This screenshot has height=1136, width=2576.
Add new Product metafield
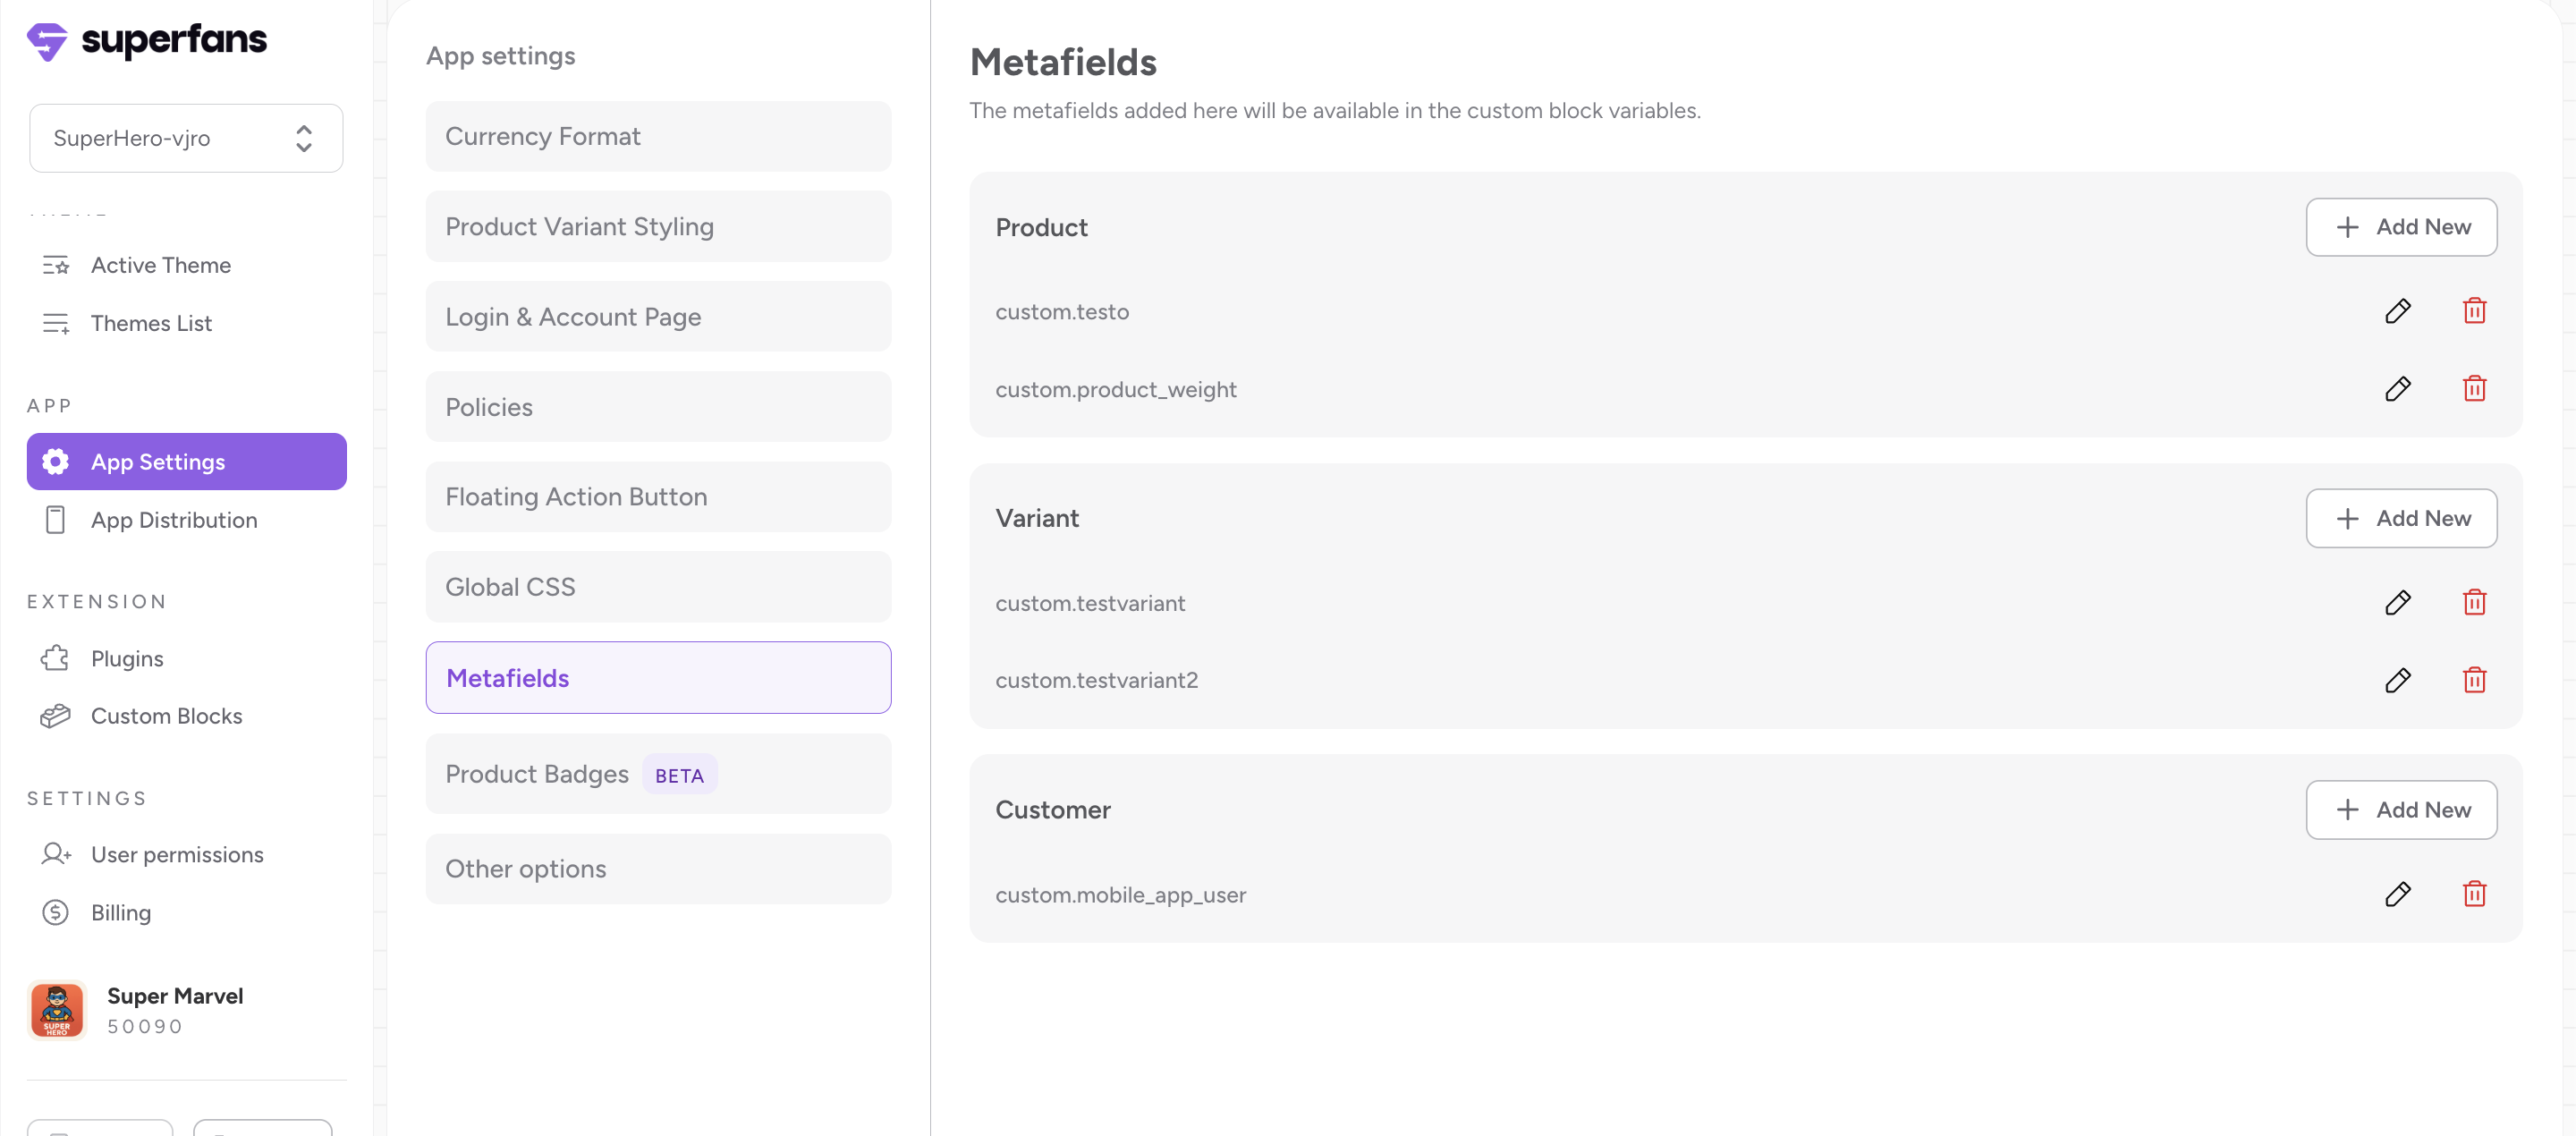click(2401, 227)
